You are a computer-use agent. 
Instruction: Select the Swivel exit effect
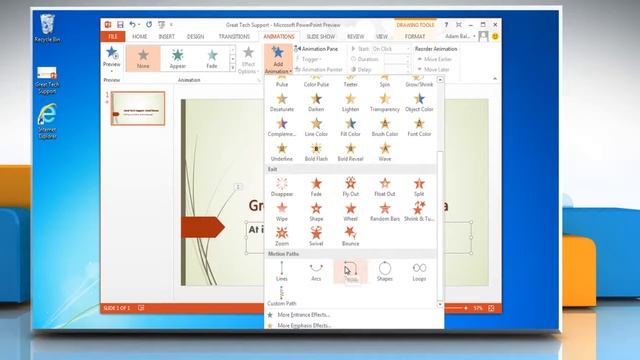(316, 237)
